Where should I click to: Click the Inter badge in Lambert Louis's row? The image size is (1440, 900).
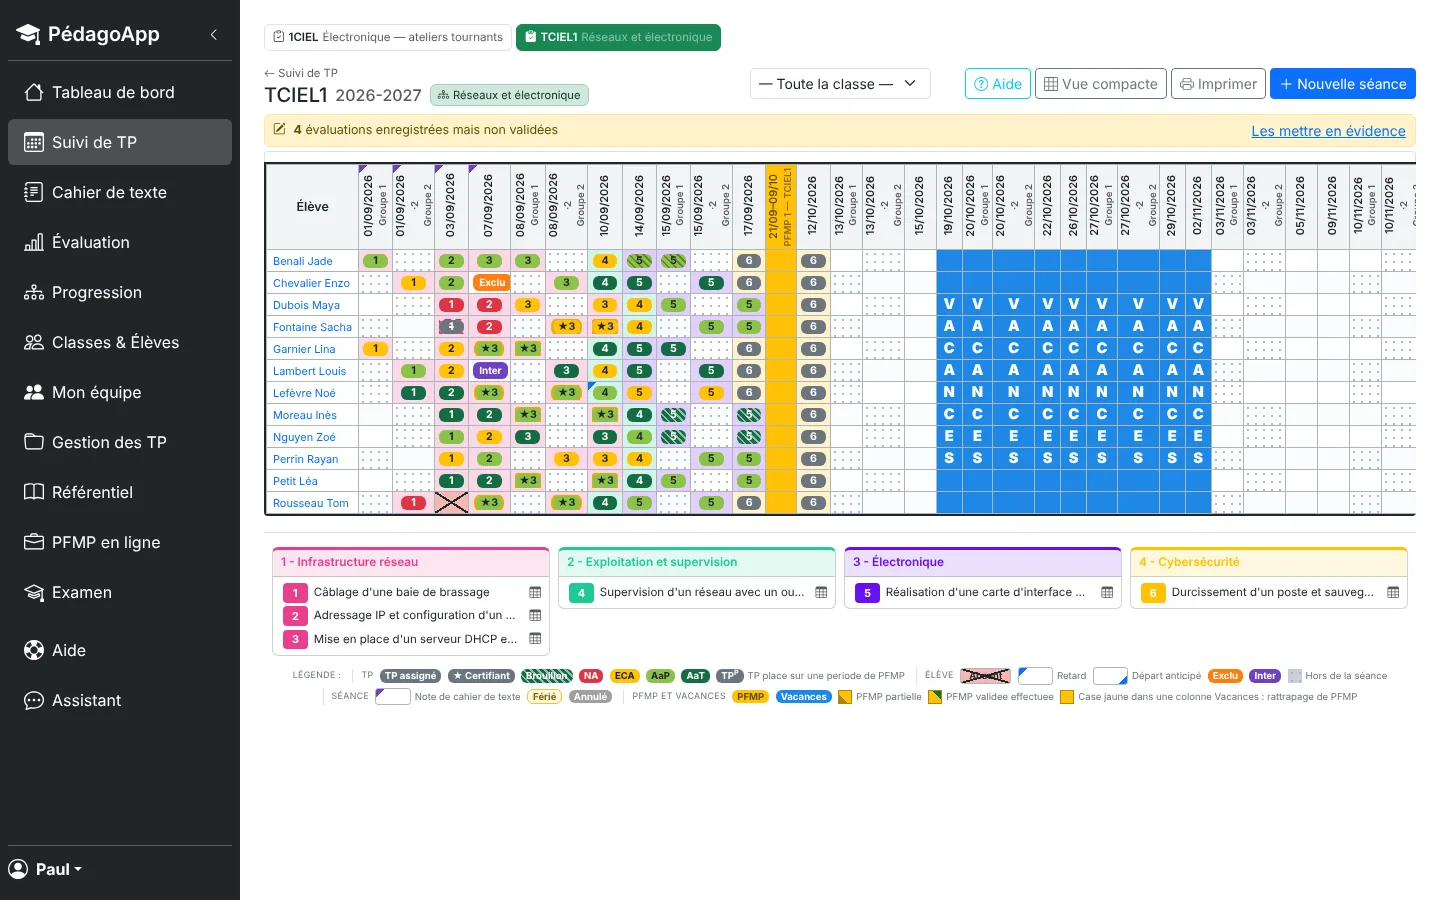click(x=490, y=371)
